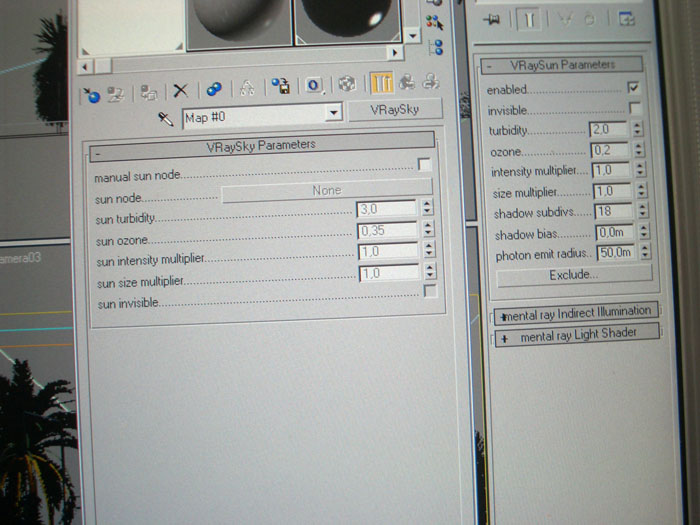Image resolution: width=700 pixels, height=525 pixels.
Task: Click VRaySun intensity multiplier field
Action: coord(611,170)
